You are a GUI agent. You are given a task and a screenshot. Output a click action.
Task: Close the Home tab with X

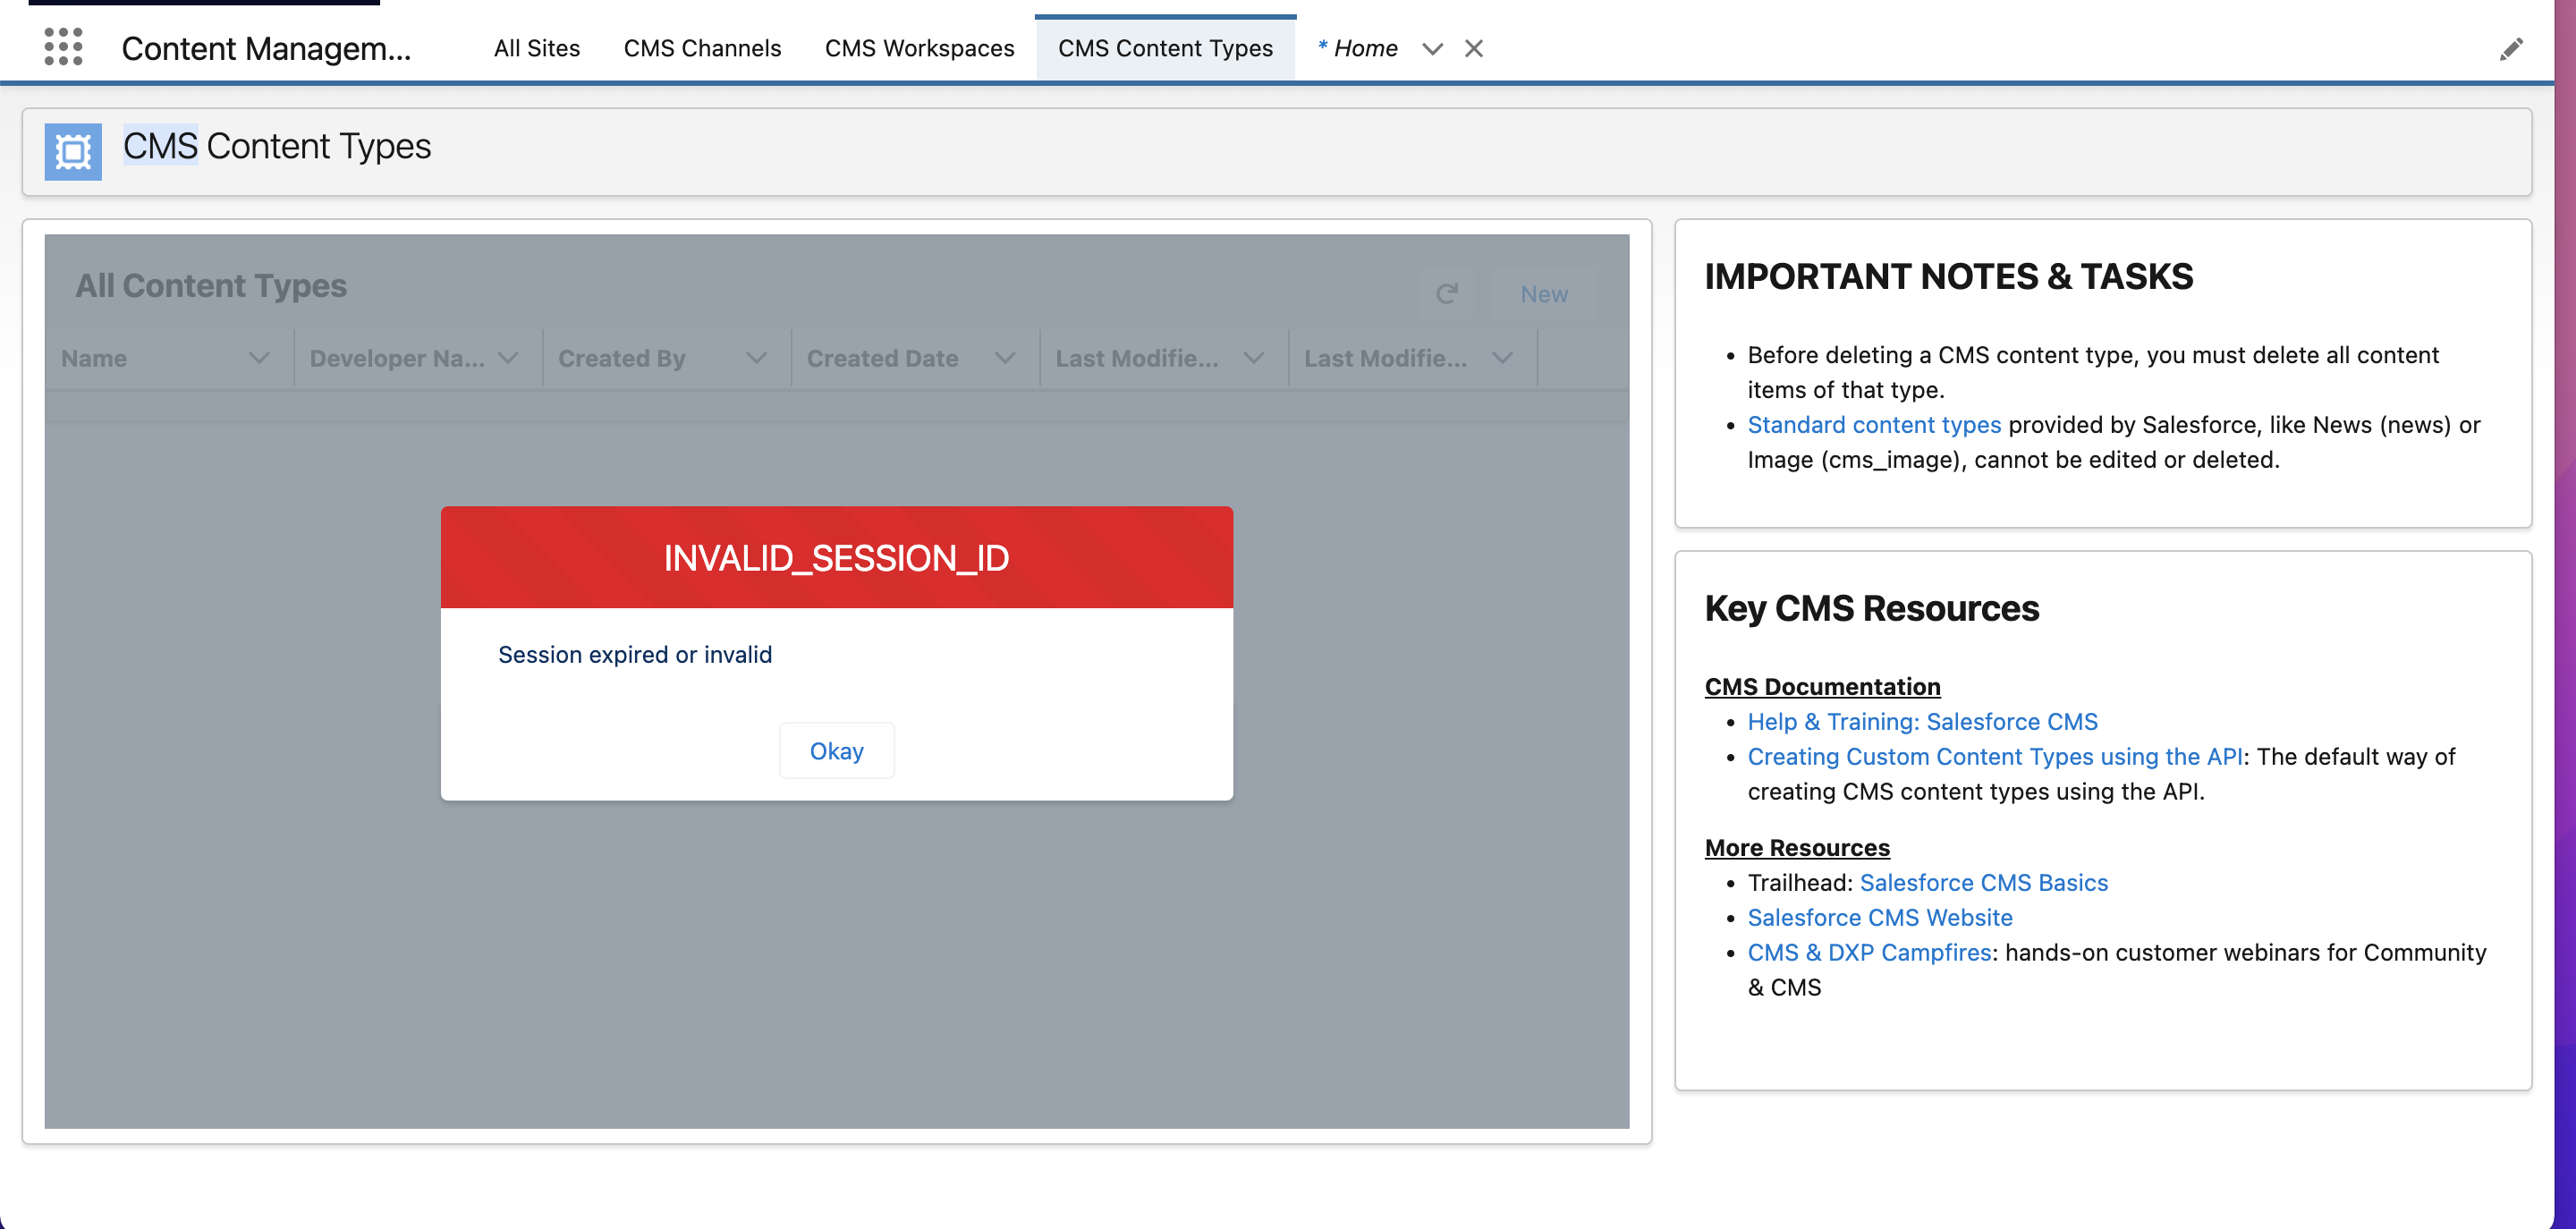point(1473,48)
